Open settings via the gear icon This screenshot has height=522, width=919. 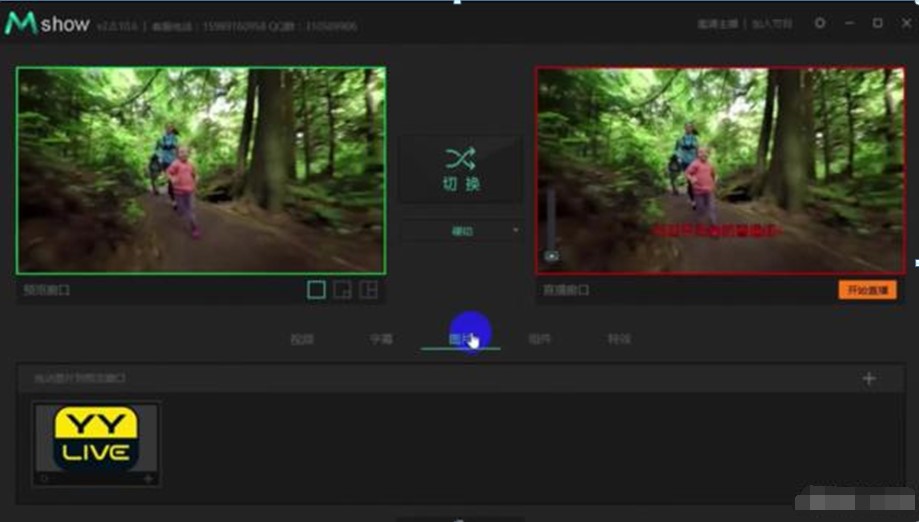pyautogui.click(x=820, y=23)
